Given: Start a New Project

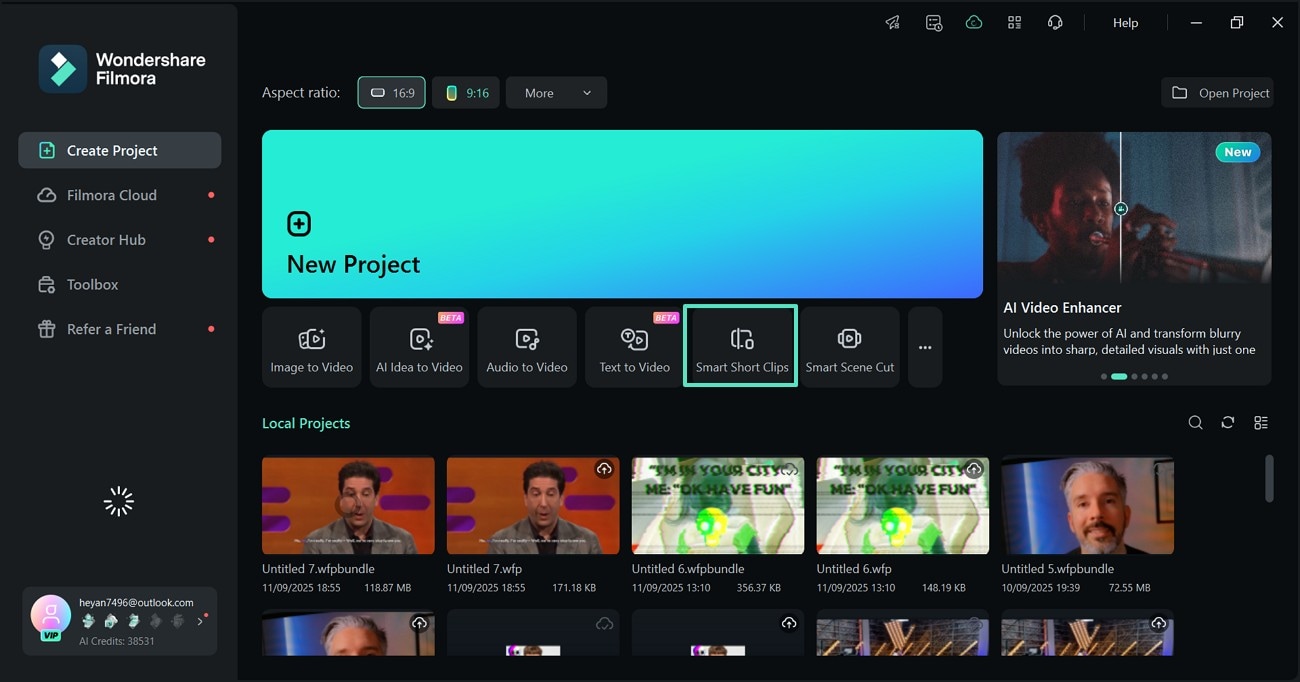Looking at the screenshot, I should click(622, 214).
